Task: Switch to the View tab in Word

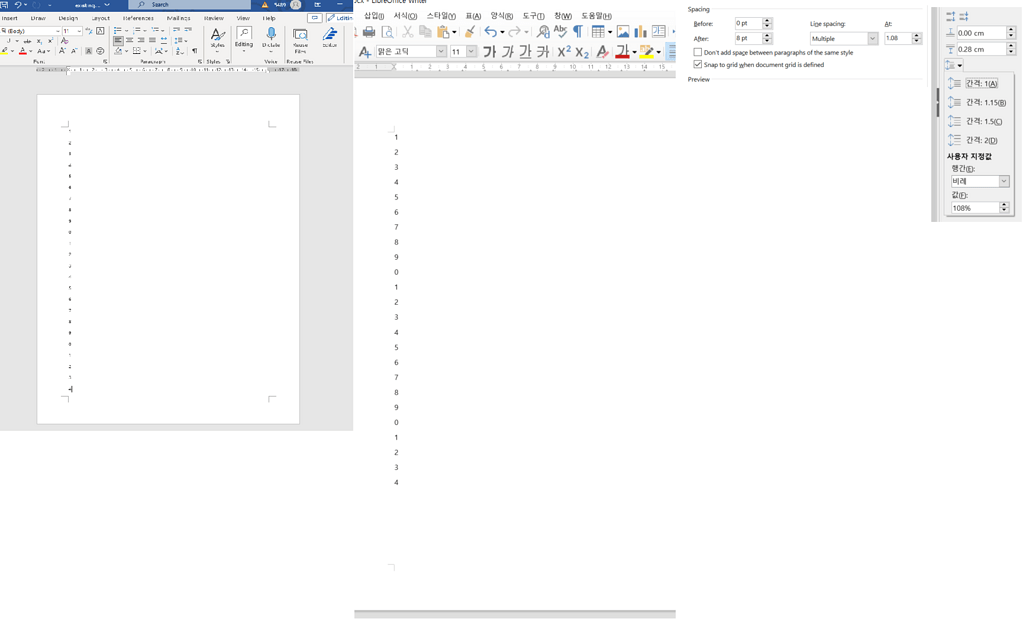Action: point(243,18)
